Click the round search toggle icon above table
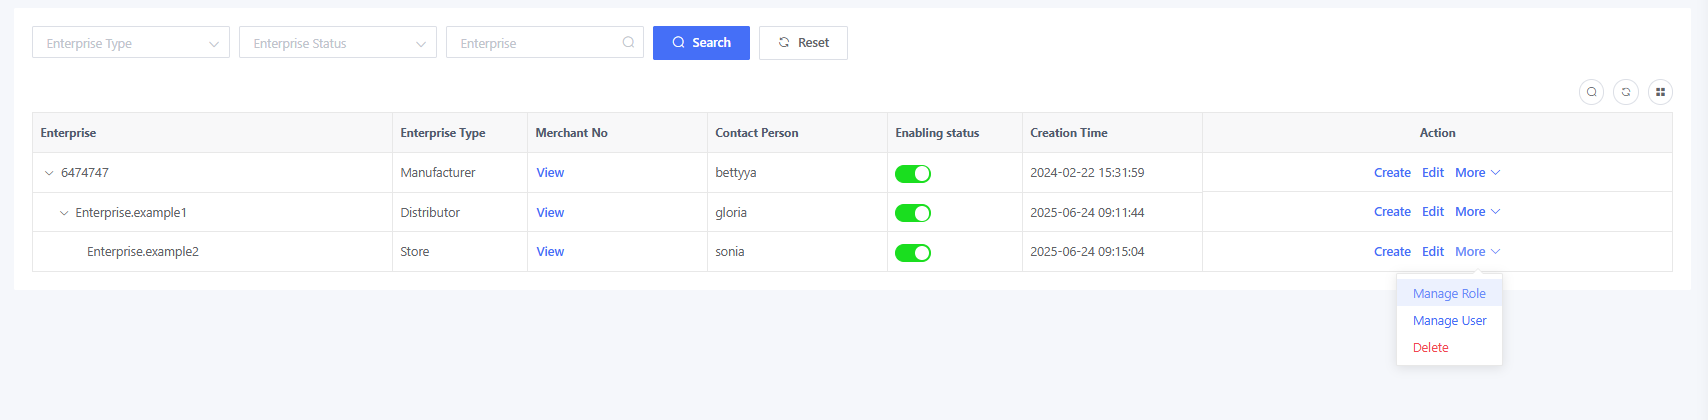Image resolution: width=1708 pixels, height=420 pixels. 1591,92
